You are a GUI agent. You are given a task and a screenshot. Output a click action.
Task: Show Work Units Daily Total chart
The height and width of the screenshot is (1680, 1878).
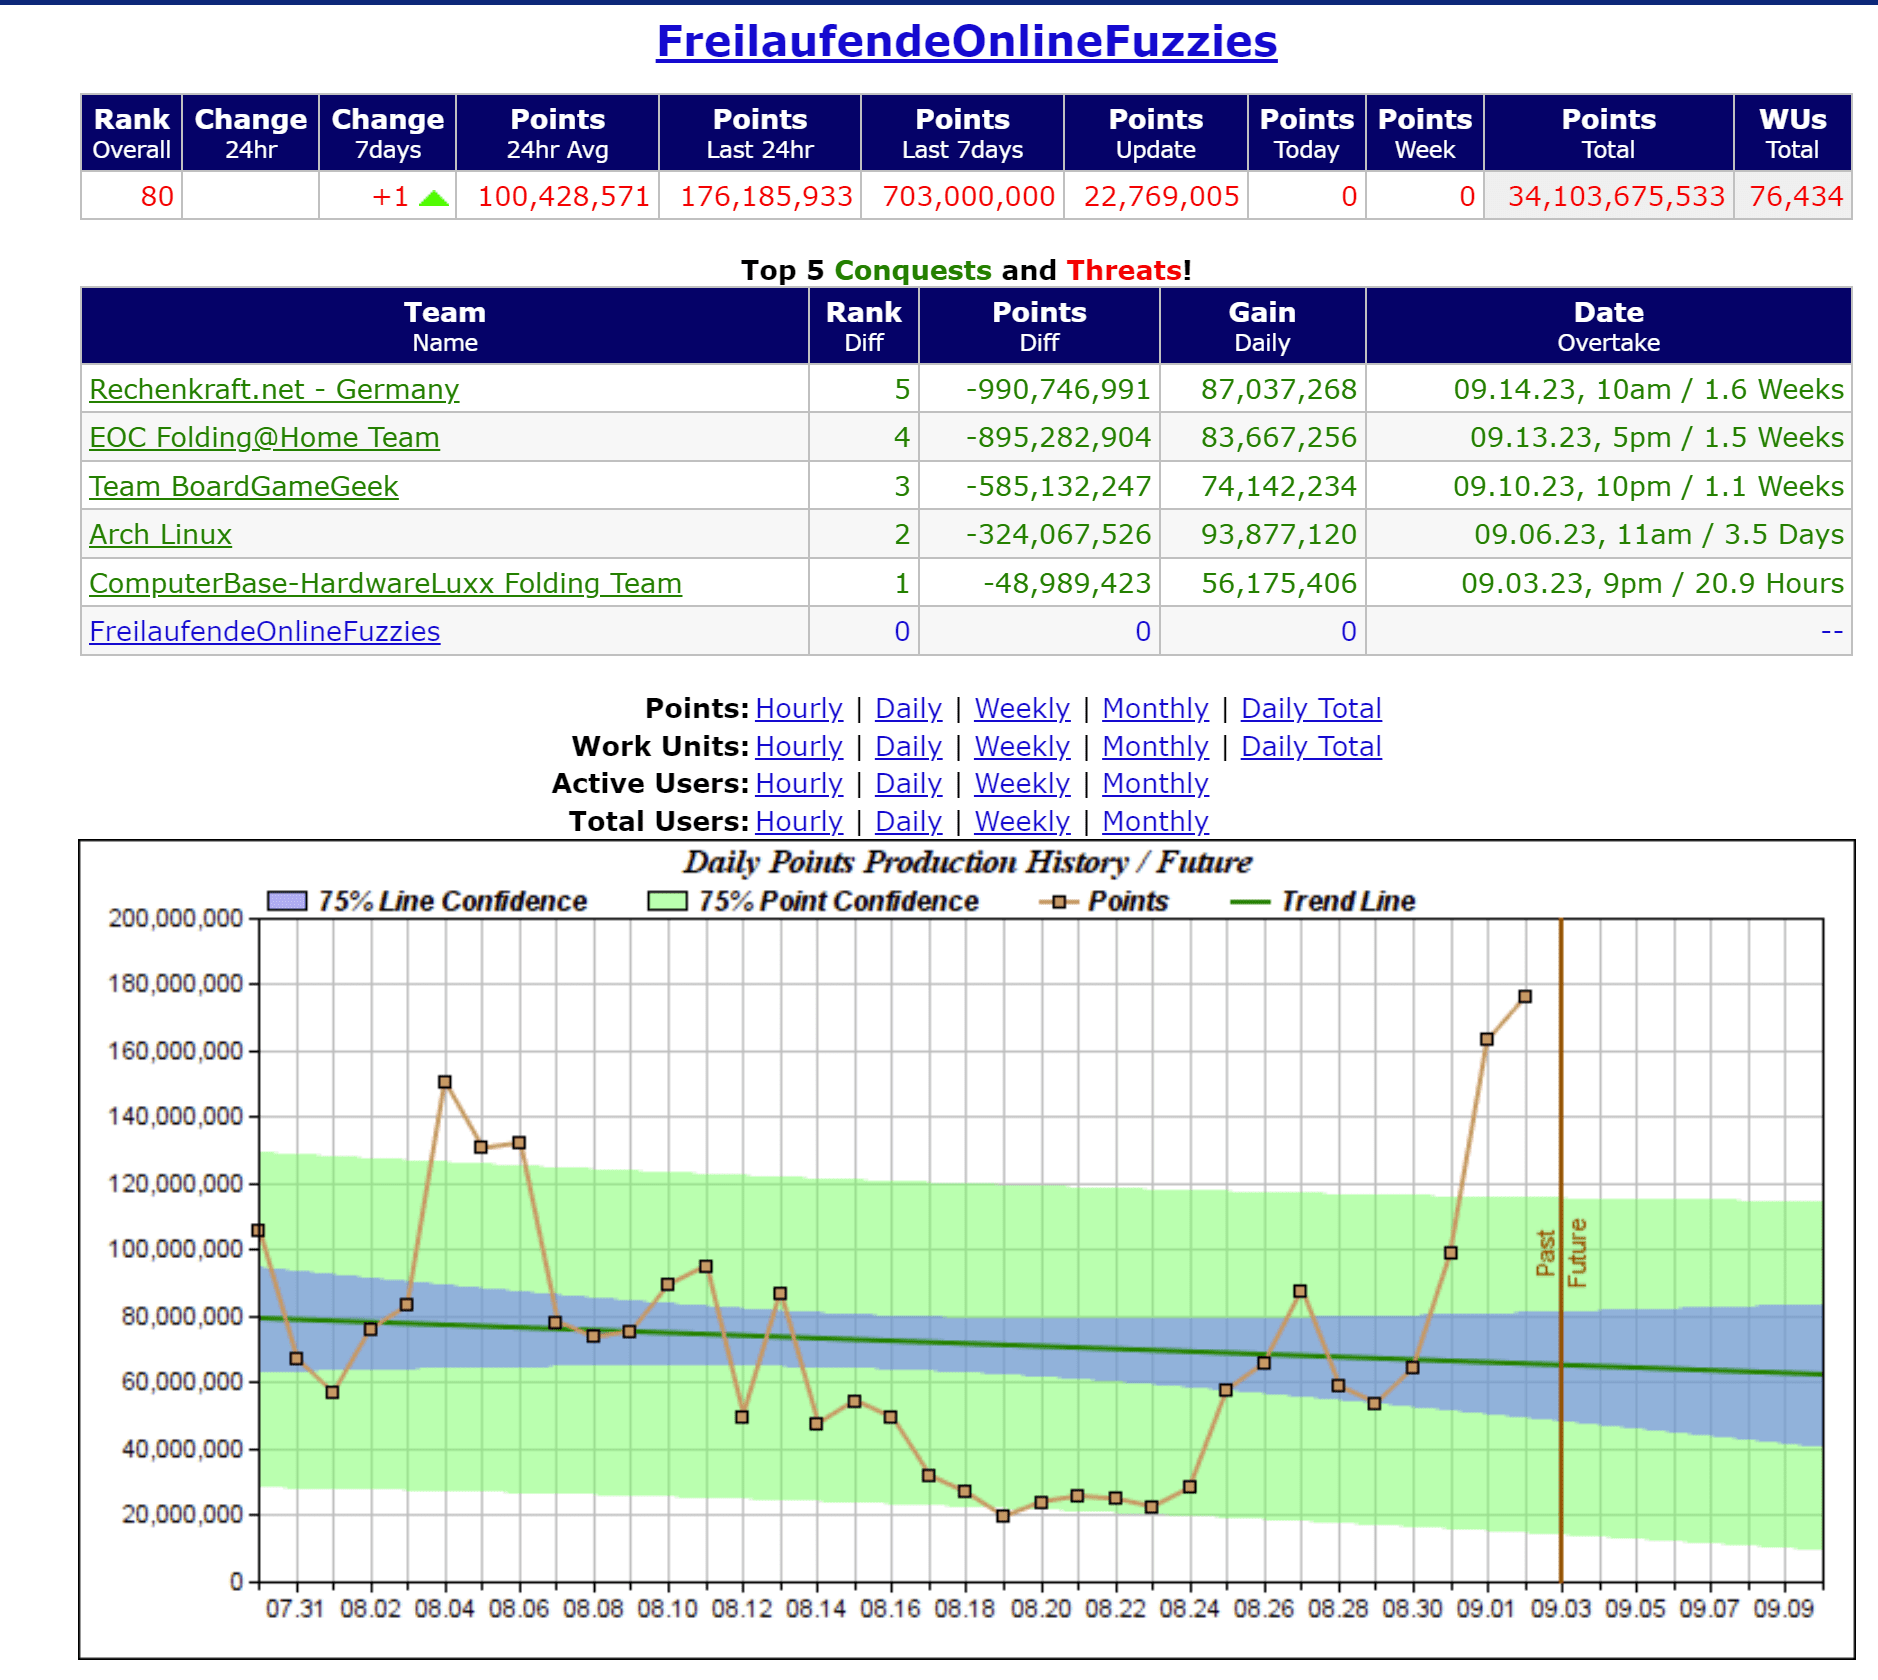click(x=1311, y=746)
